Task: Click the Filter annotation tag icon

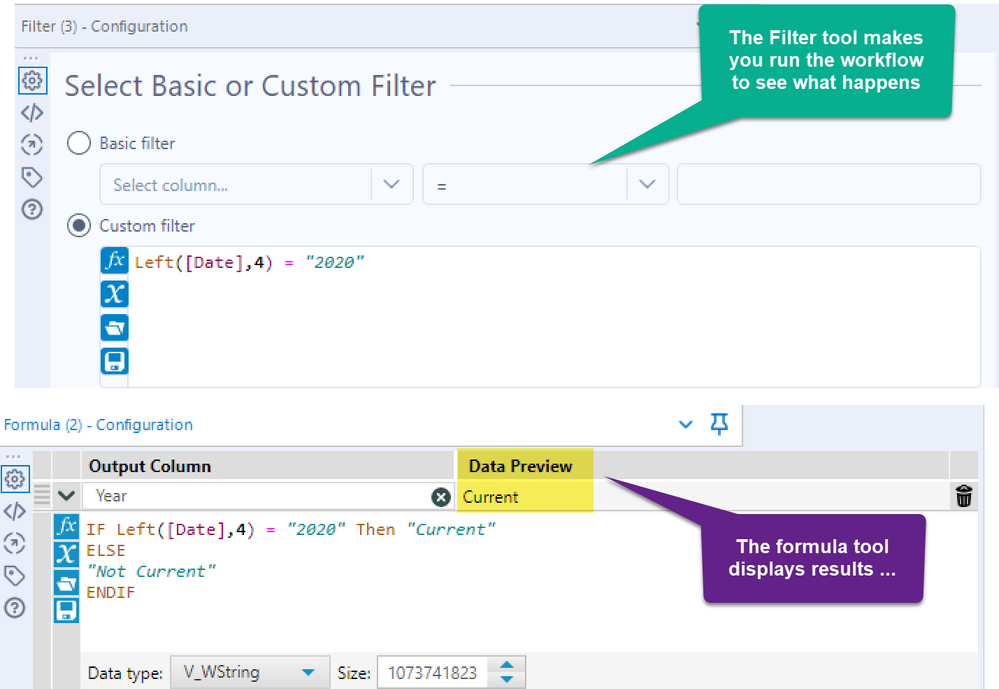Action: coord(32,177)
